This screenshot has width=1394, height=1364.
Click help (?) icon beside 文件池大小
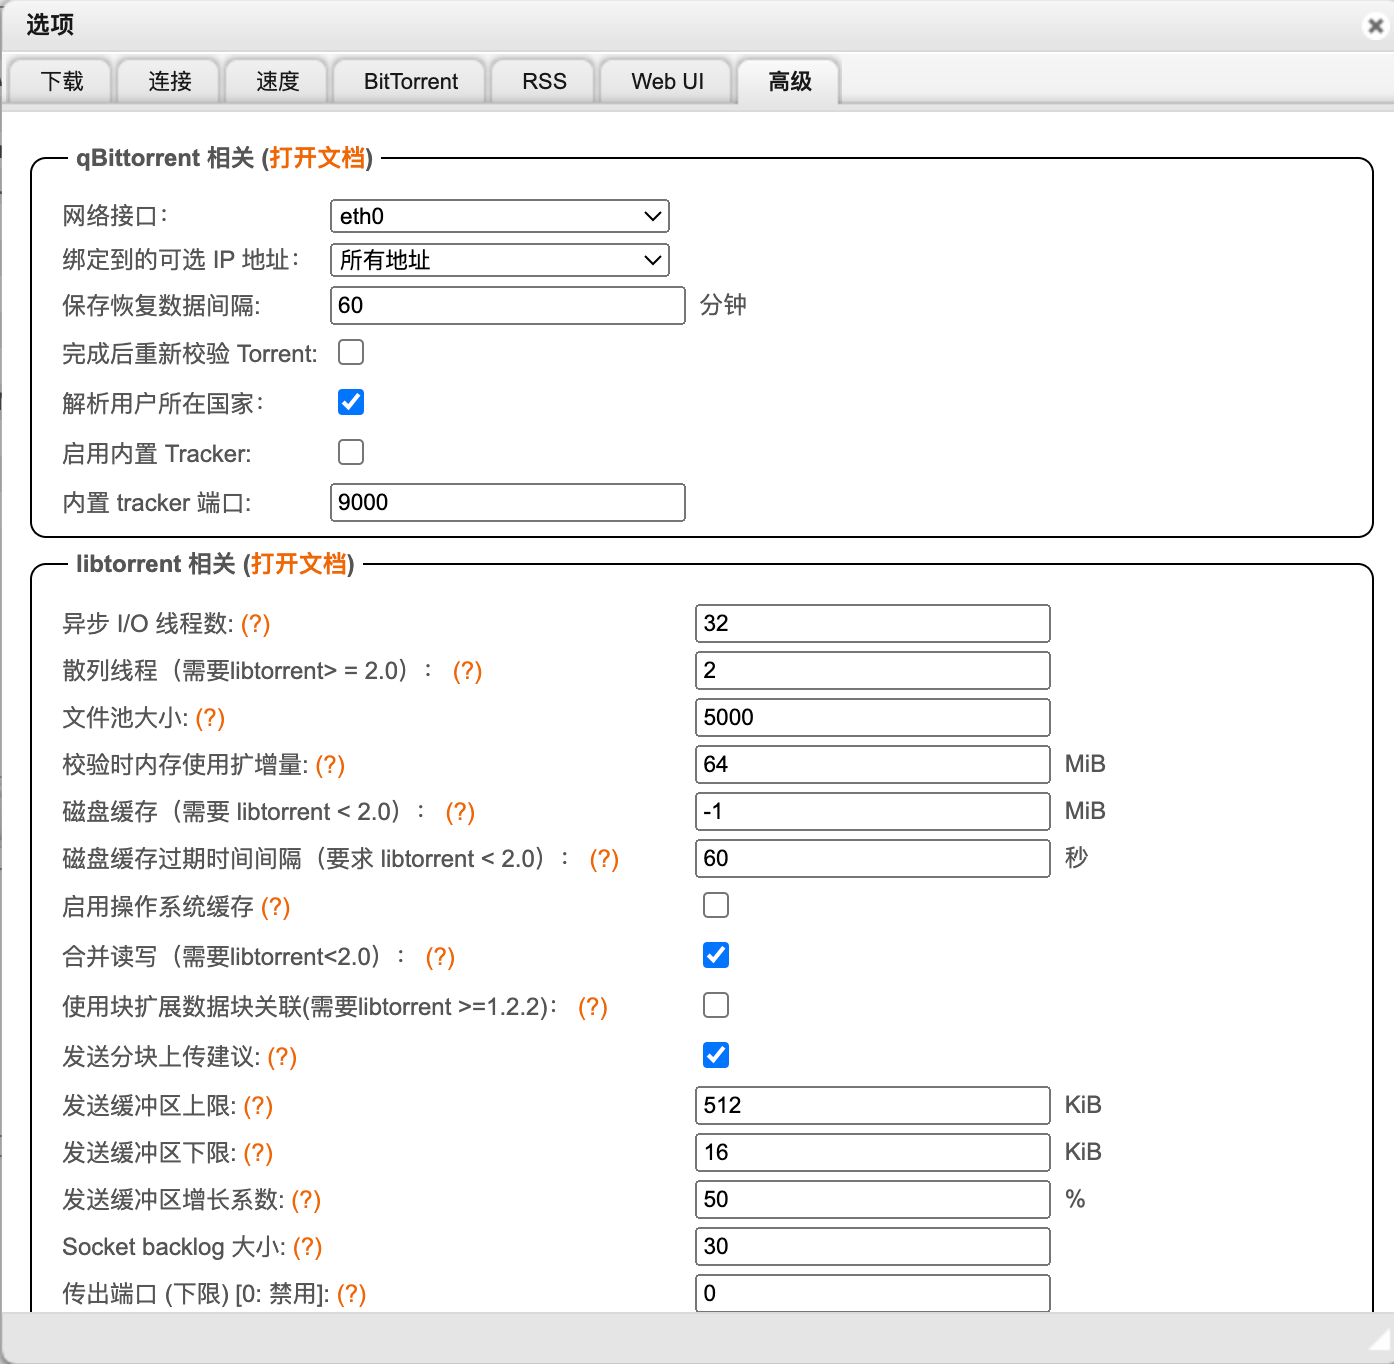tap(210, 718)
